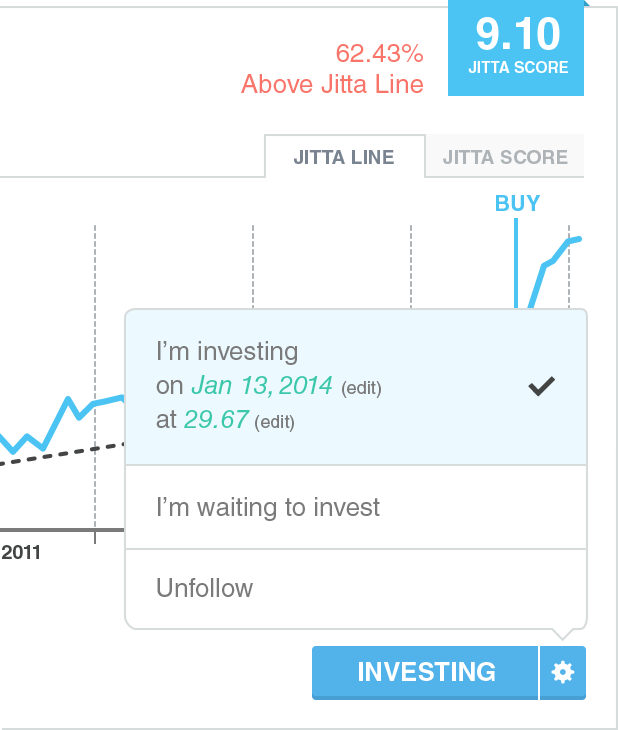Click the Jan 13, 2014 date text
Screen dimensions: 618x730
pyautogui.click(x=262, y=386)
